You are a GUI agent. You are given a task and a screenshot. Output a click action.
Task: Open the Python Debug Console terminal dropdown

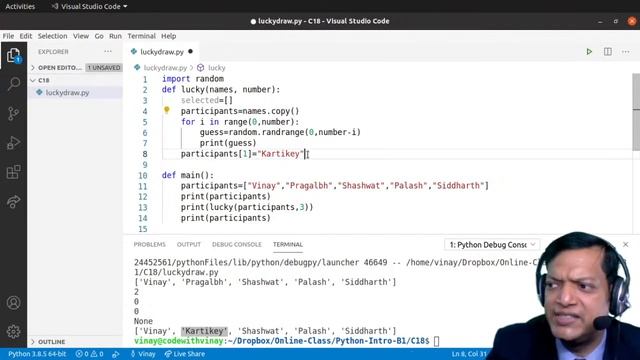(492, 245)
